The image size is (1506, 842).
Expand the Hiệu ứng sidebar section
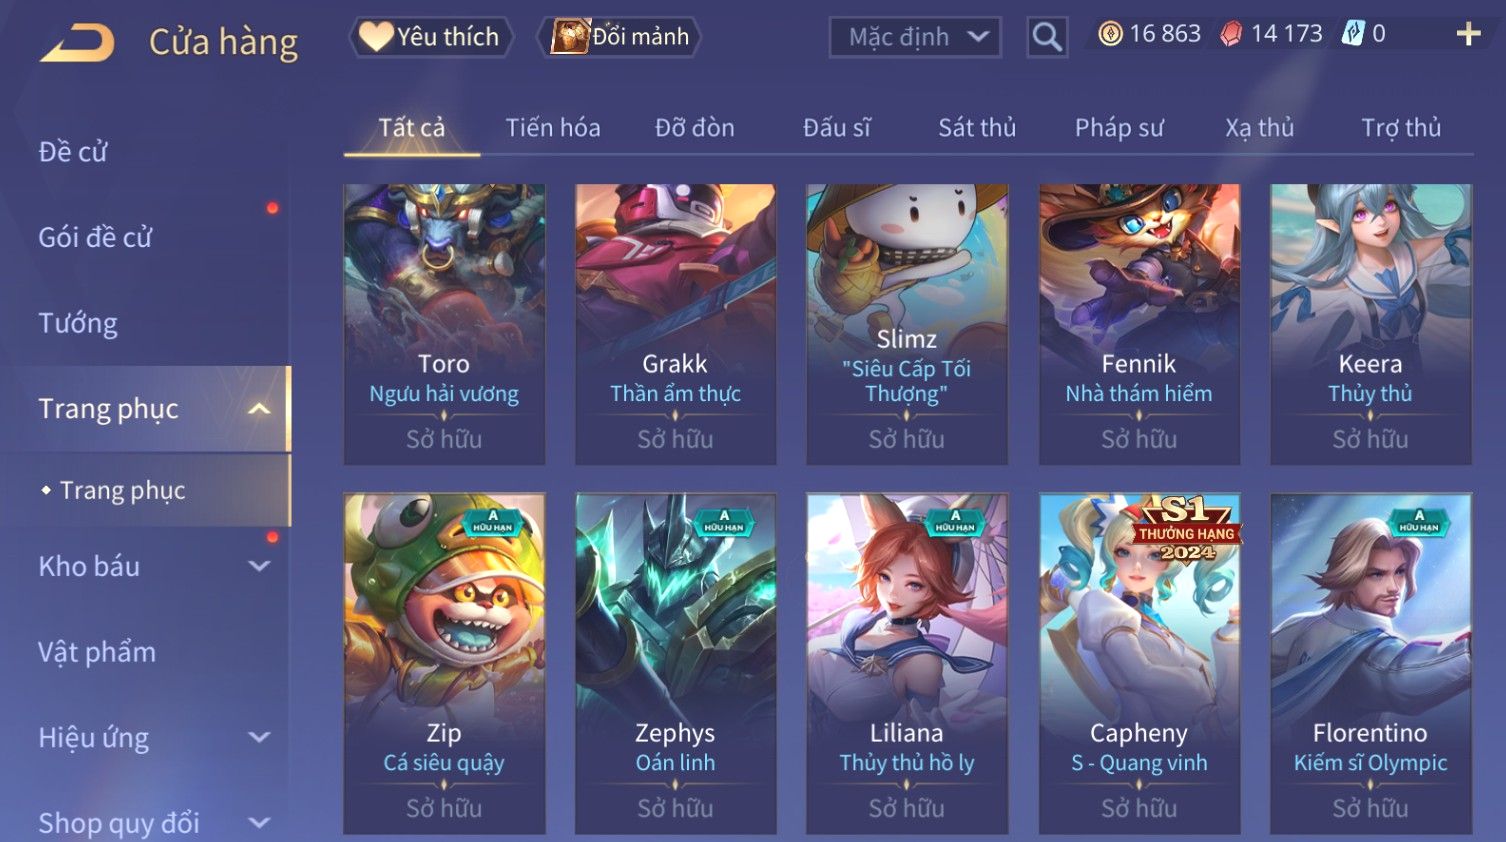click(146, 738)
